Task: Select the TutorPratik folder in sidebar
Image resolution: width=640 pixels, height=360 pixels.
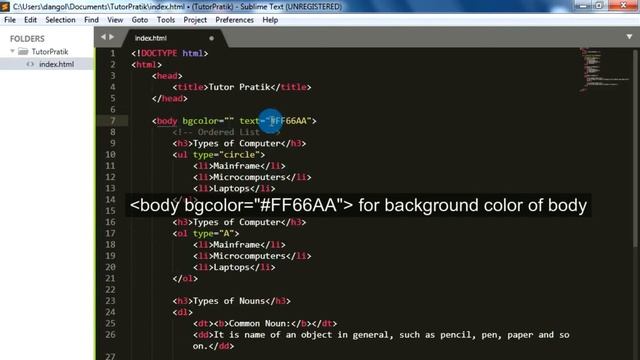Action: (x=50, y=52)
